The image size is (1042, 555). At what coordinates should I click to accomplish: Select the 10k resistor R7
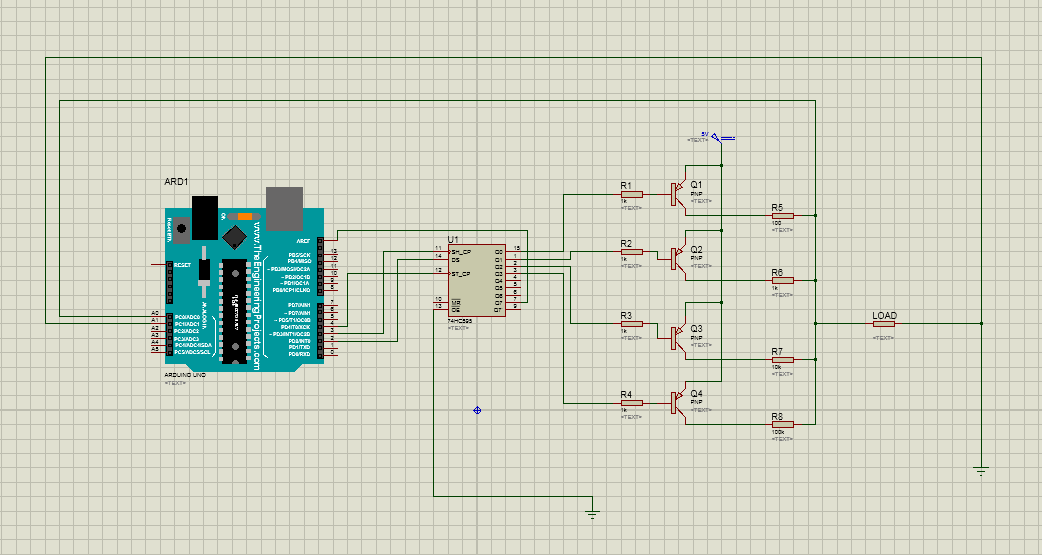781,359
